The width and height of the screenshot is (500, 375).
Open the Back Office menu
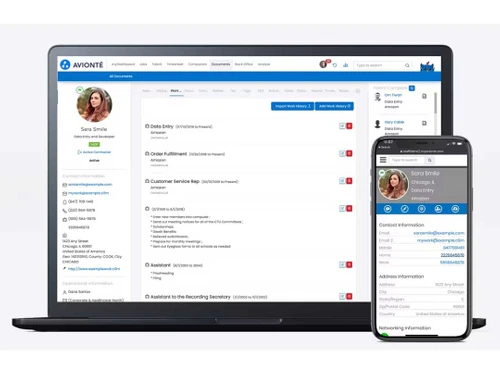point(244,64)
